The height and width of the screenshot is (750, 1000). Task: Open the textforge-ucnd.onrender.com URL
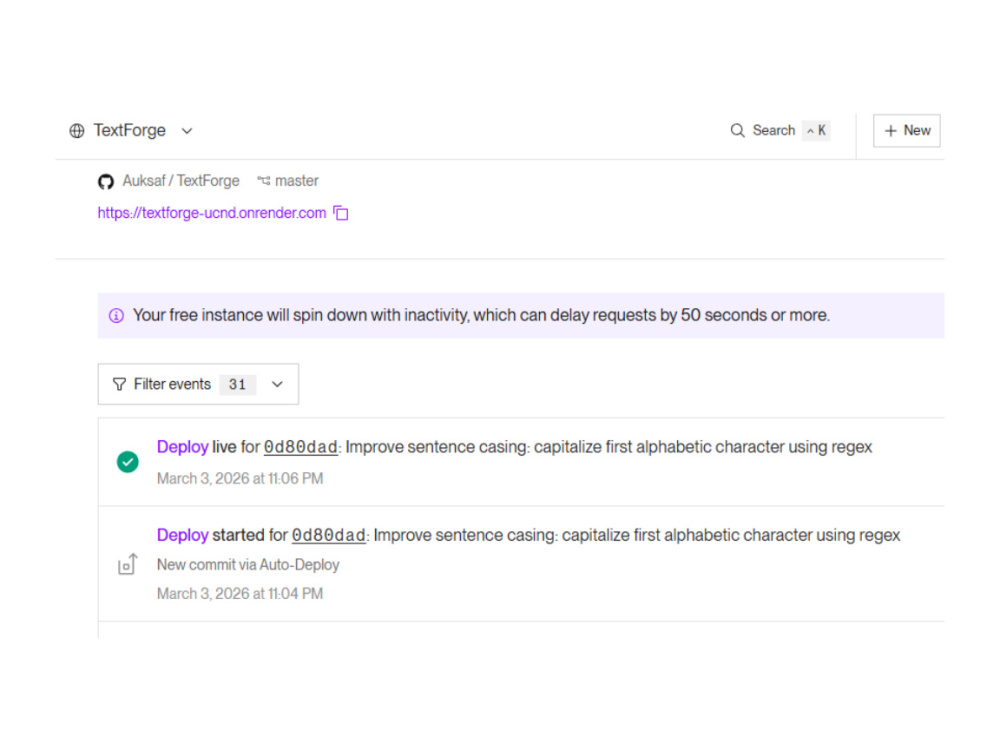212,213
